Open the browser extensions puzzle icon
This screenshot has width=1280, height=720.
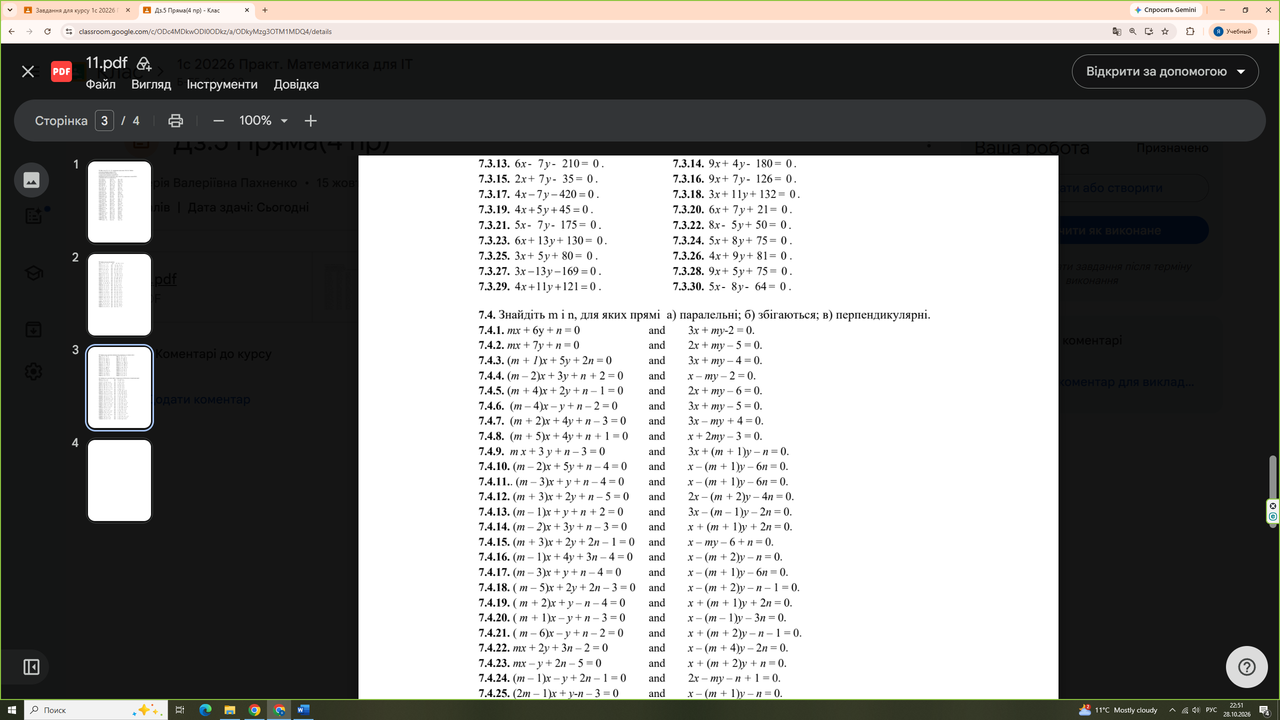click(x=1190, y=31)
